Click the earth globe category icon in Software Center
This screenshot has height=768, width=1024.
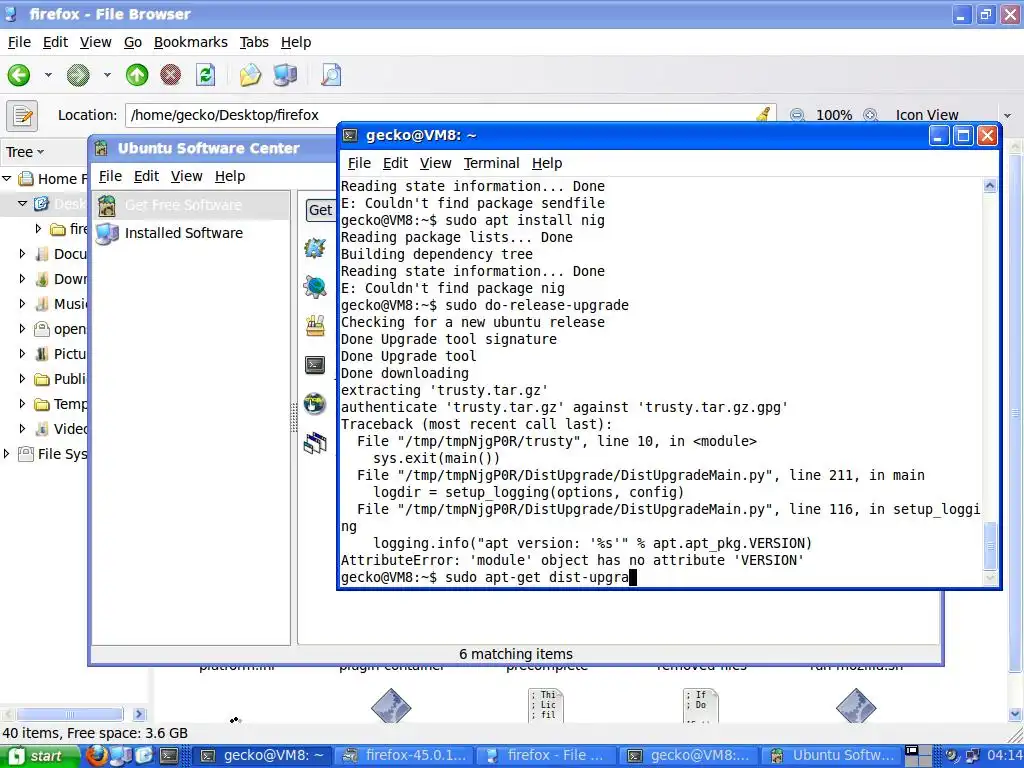click(315, 403)
